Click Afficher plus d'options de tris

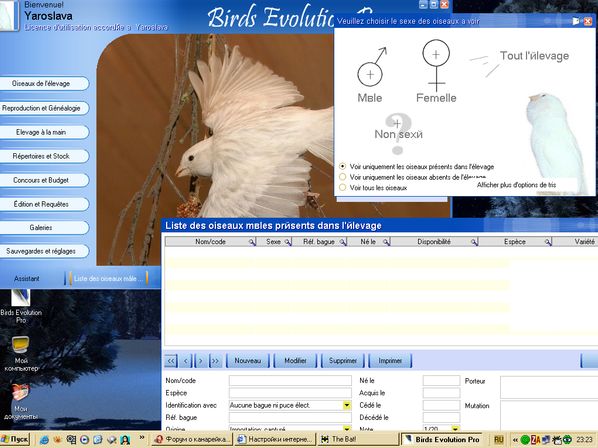pyautogui.click(x=516, y=185)
